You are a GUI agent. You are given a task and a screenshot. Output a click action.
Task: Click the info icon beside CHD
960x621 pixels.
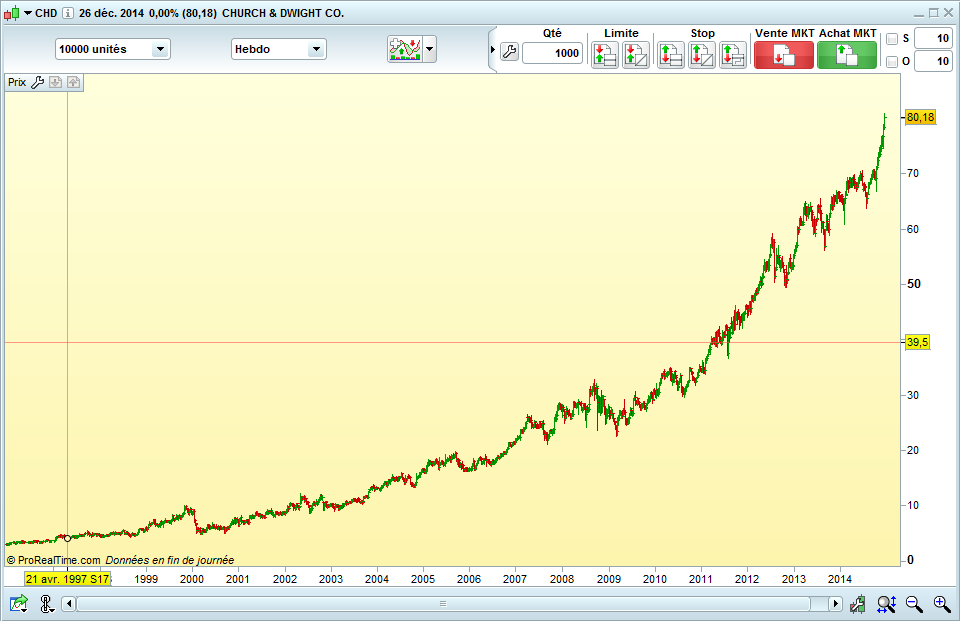coord(68,13)
